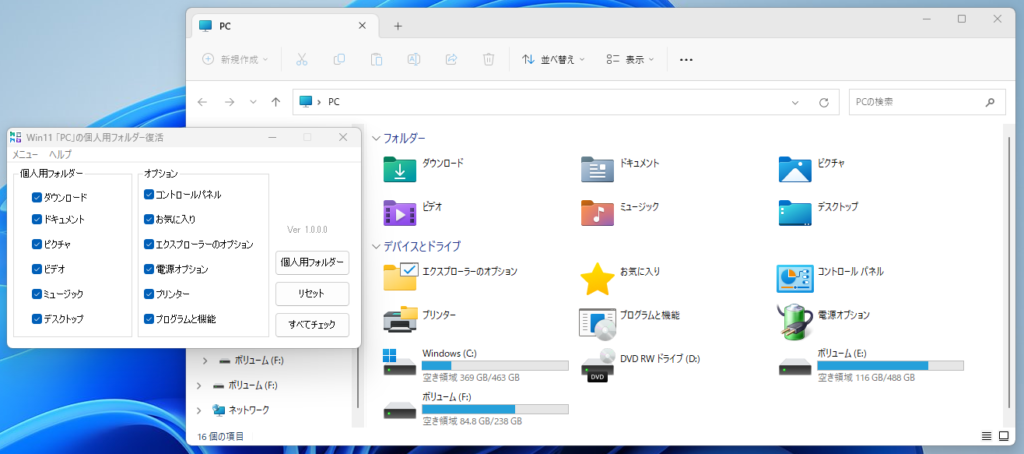Select the プリンター icon in Explorer

400,320
